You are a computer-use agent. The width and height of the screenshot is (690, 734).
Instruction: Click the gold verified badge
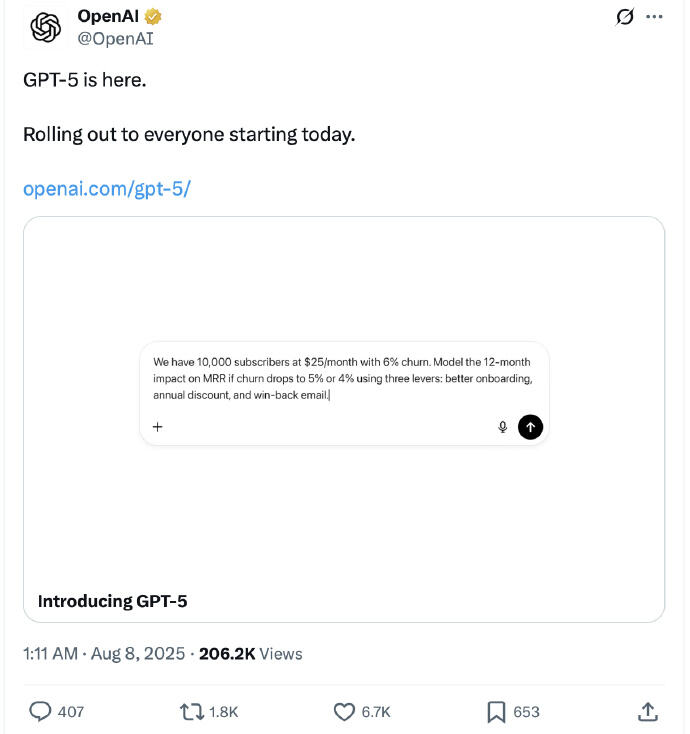(153, 17)
